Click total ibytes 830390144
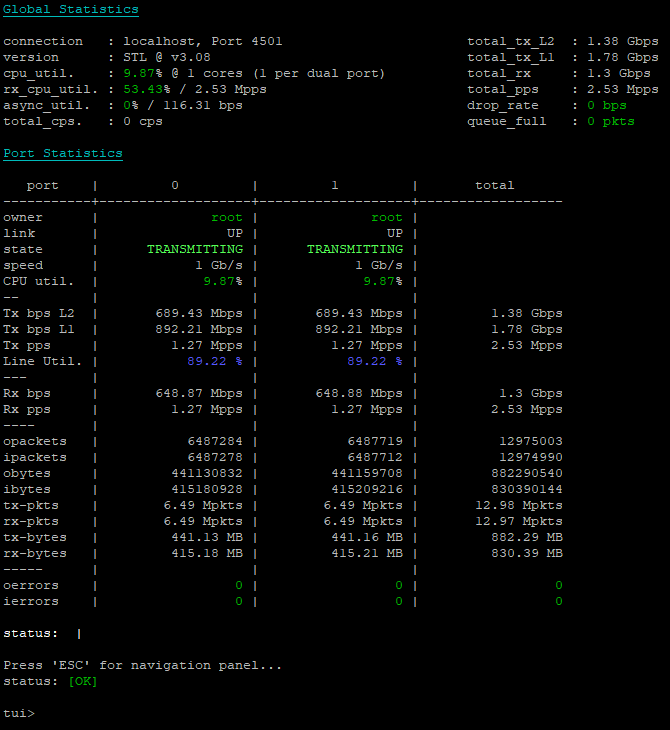The image size is (670, 730). (x=527, y=489)
